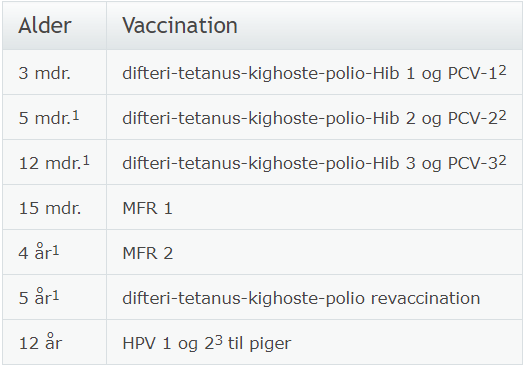Click the HPV 1 og 2 til piger text
This screenshot has width=524, height=366.
pyautogui.click(x=207, y=343)
